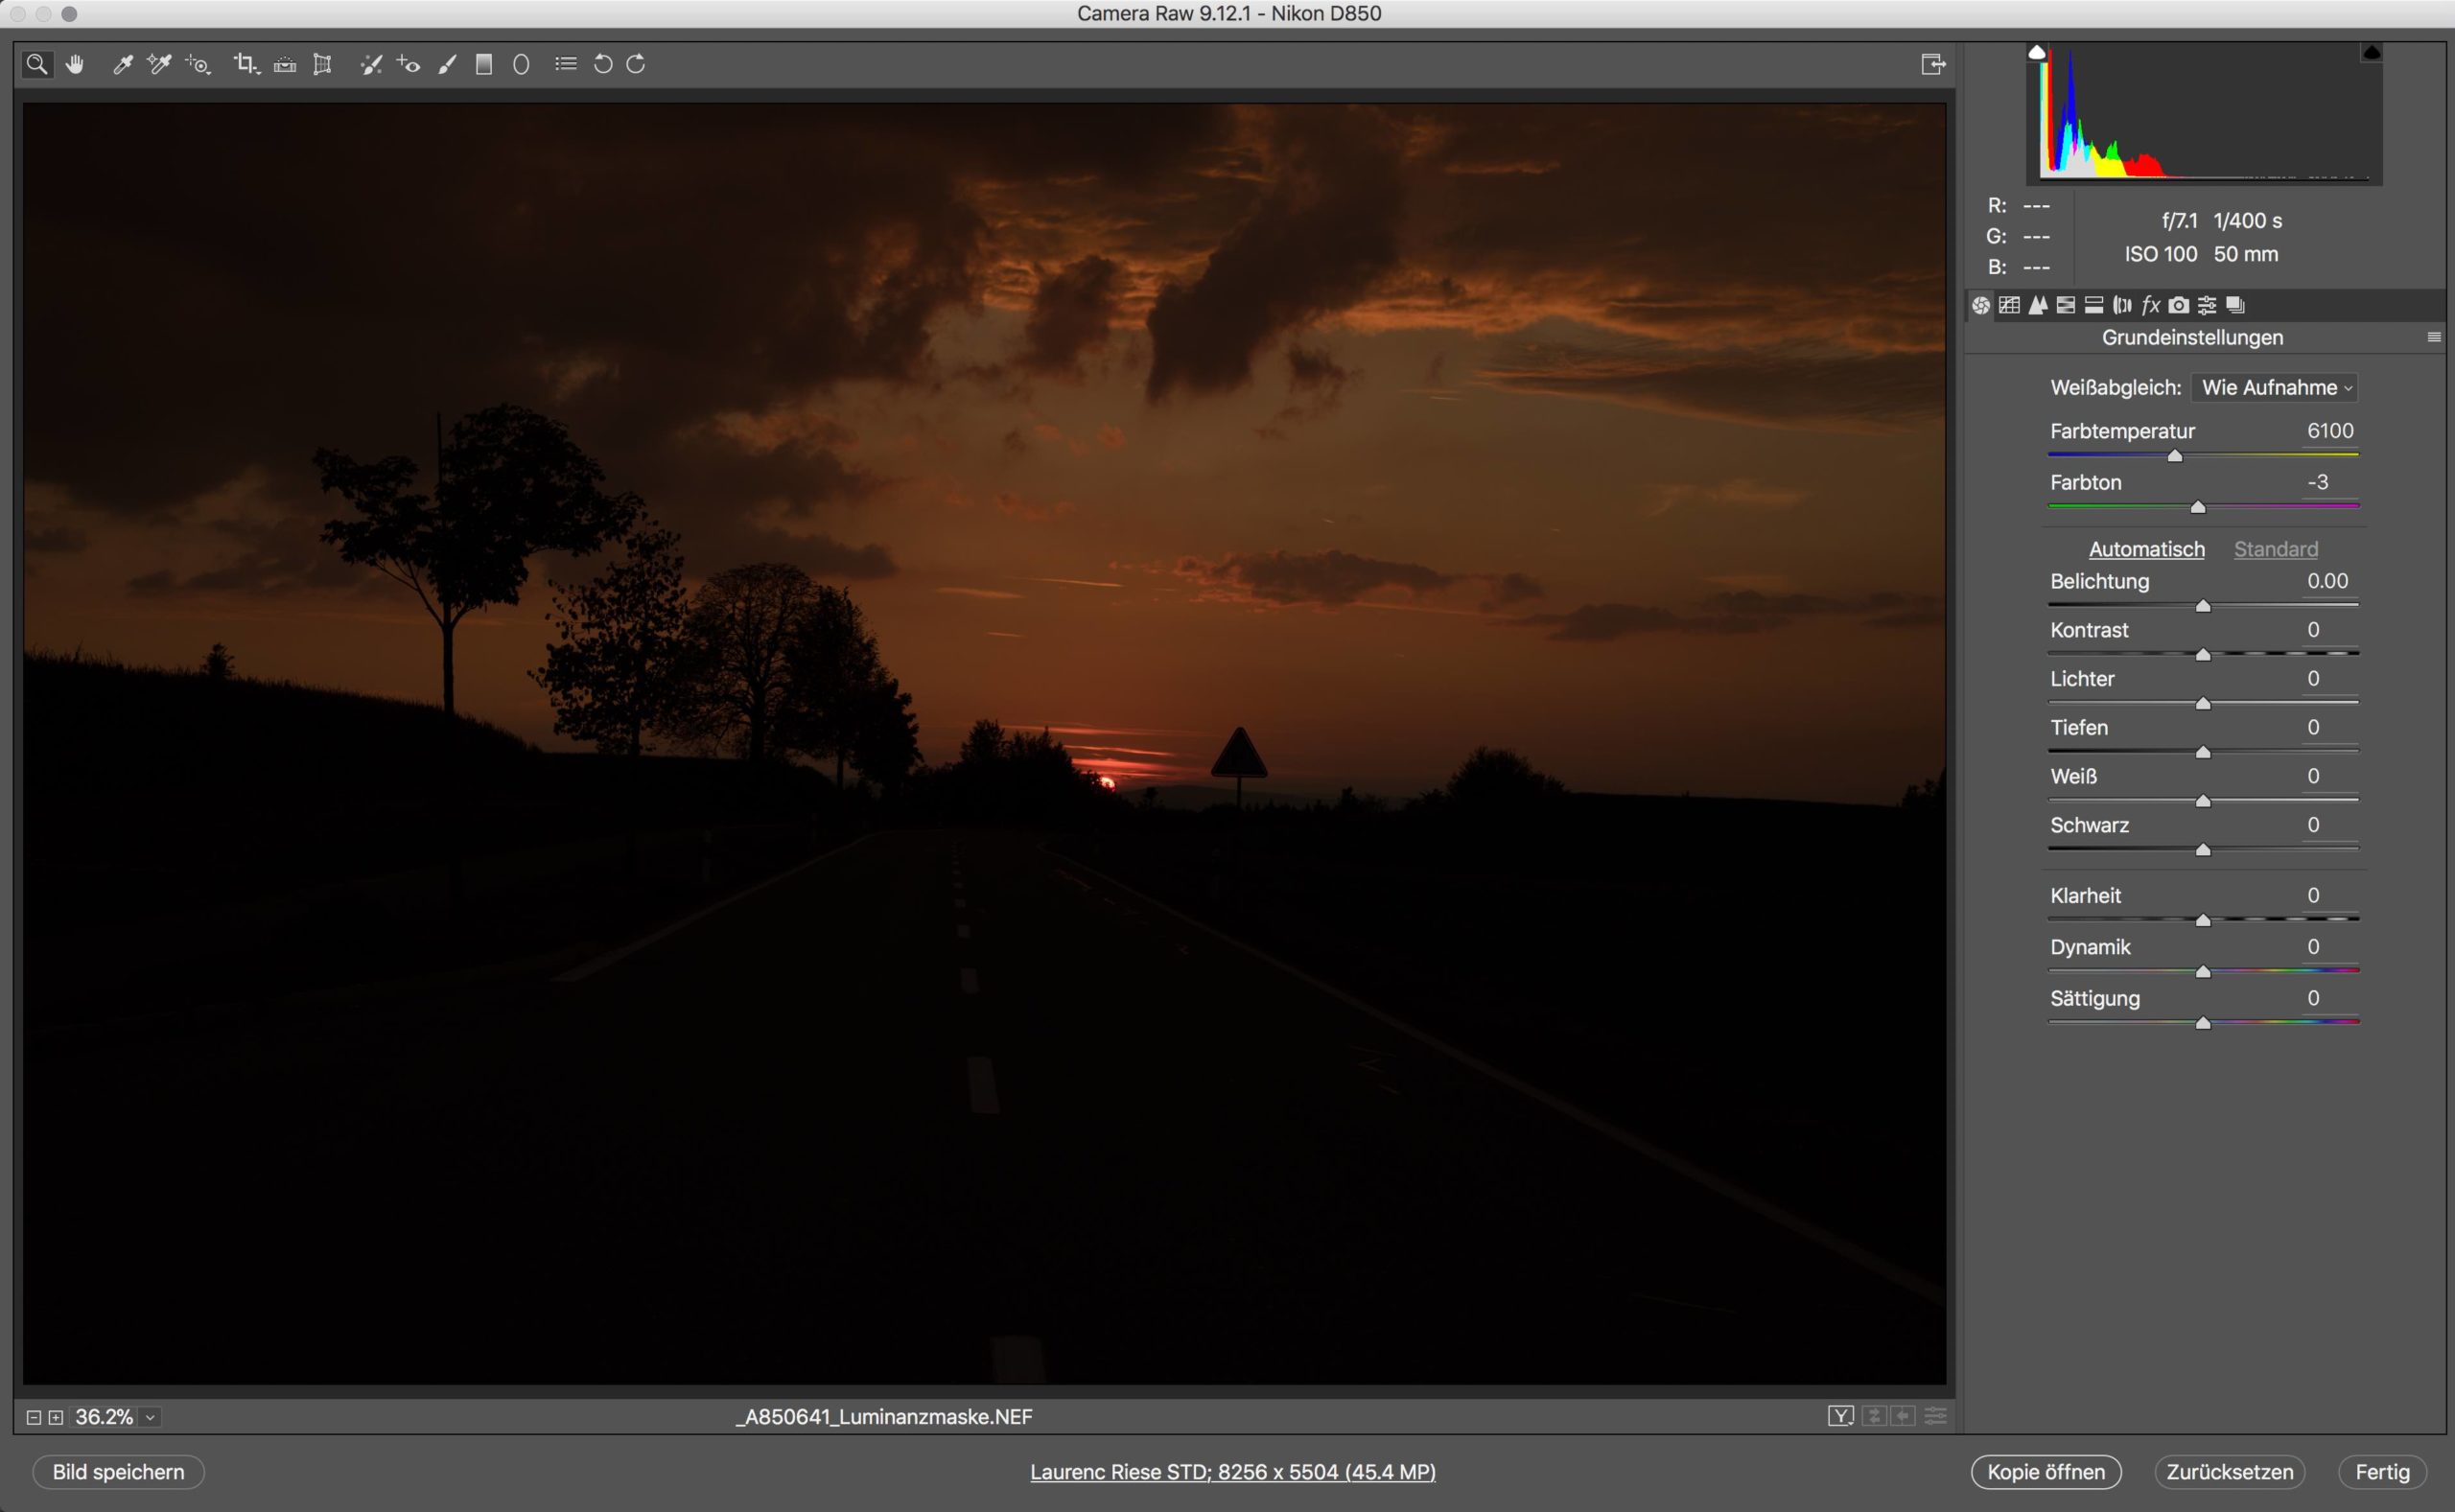
Task: Open the Transform tool
Action: [322, 65]
